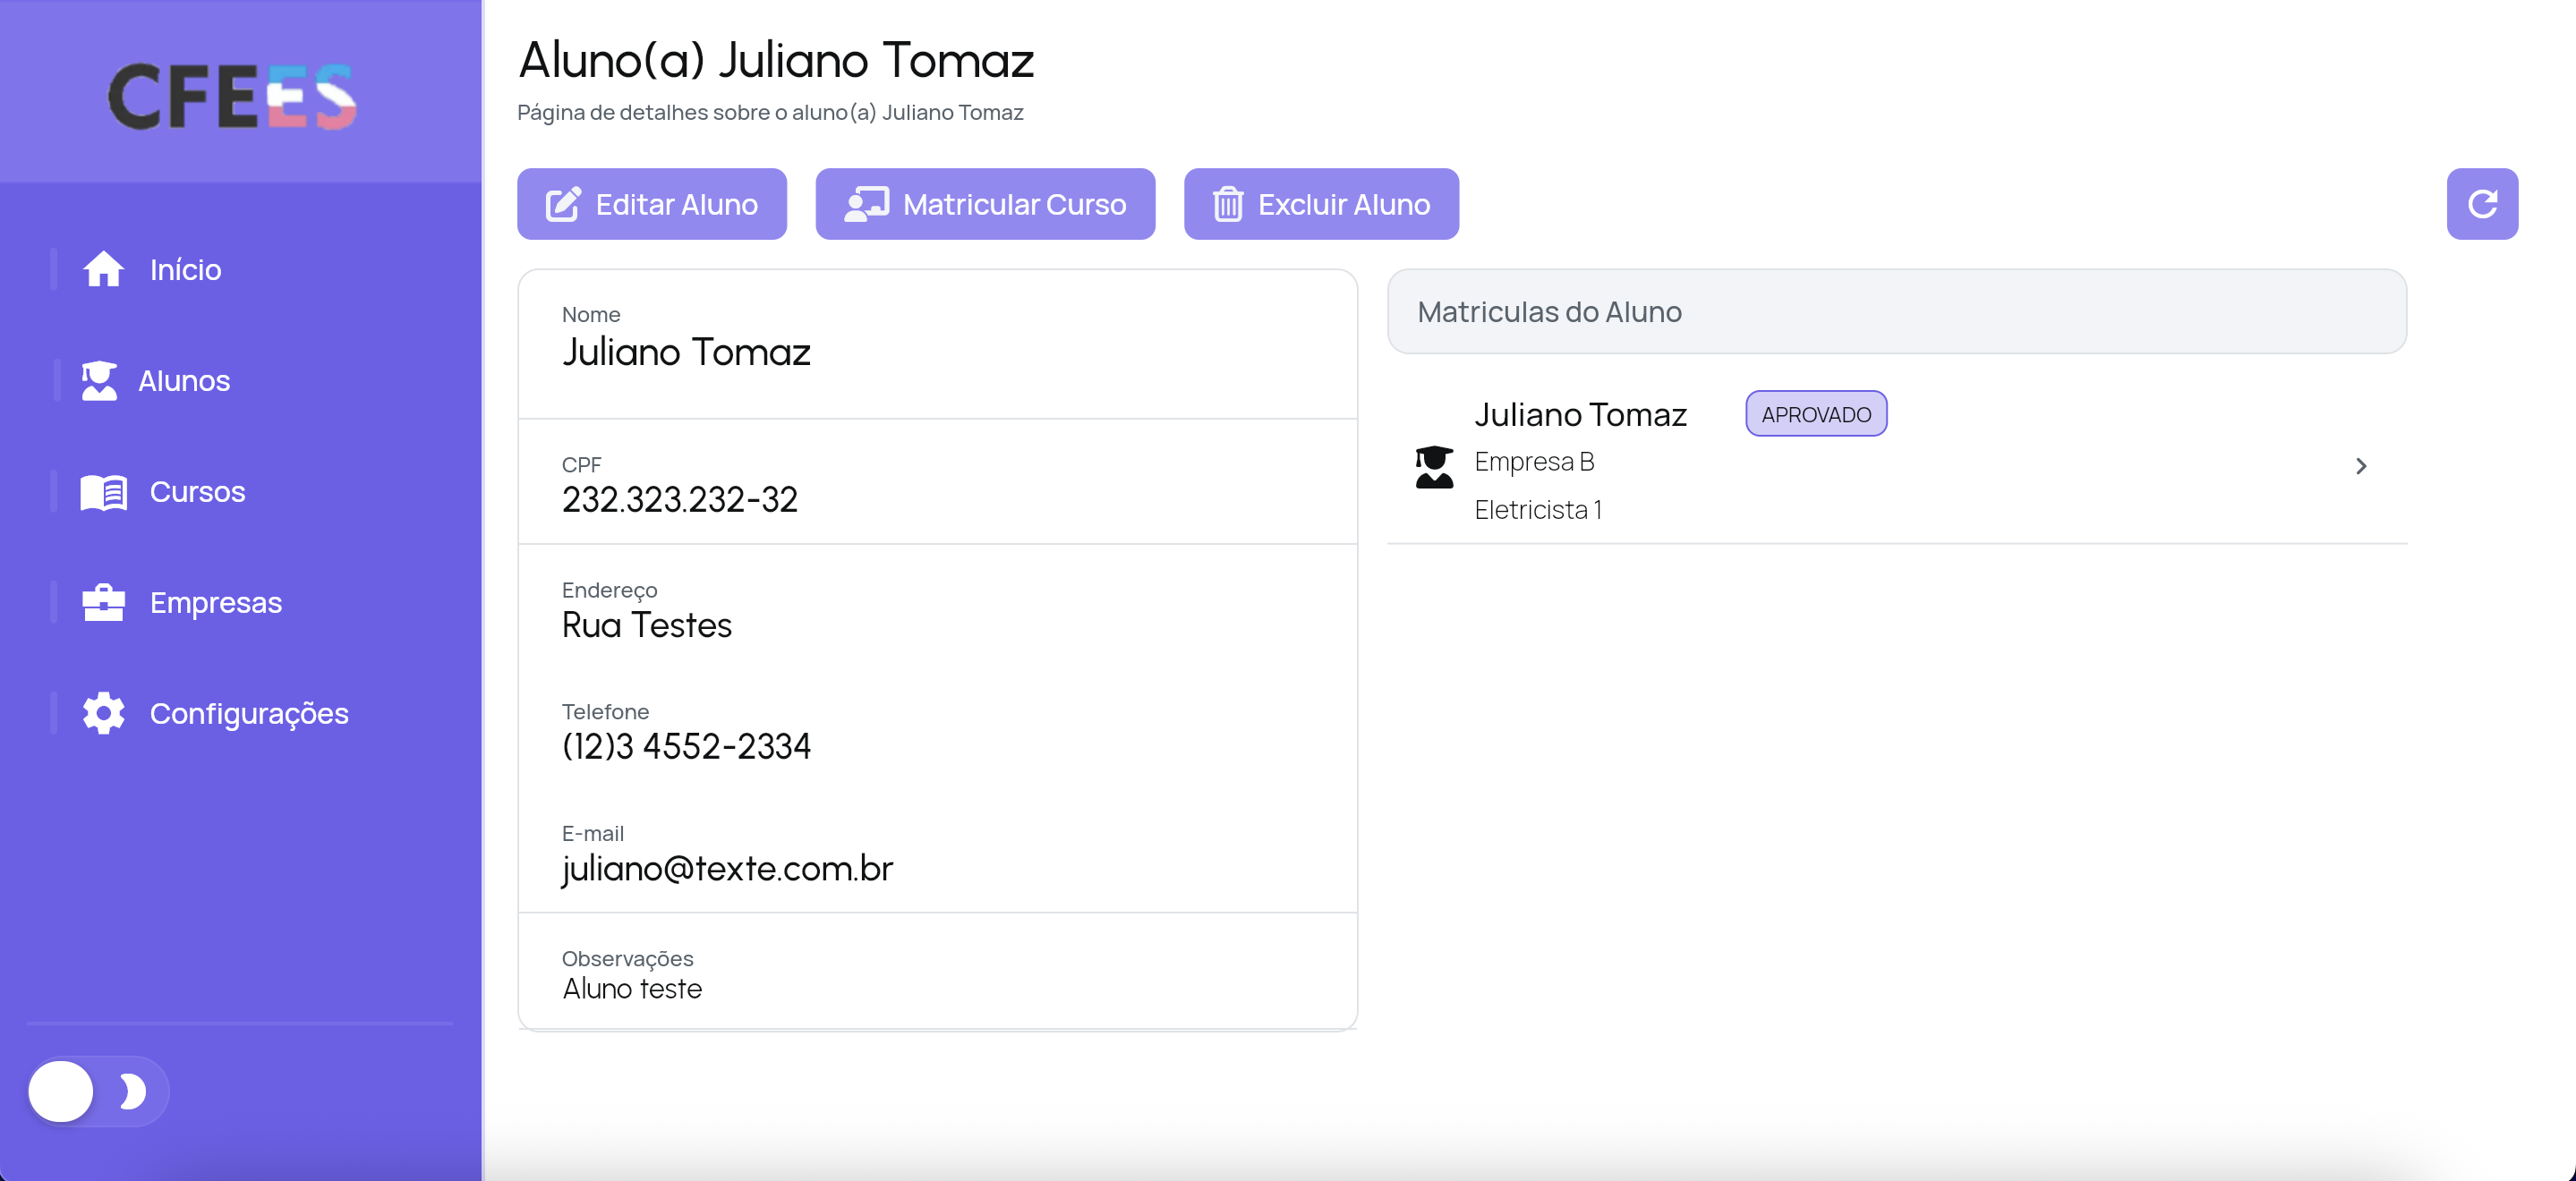Click the Alunos graduation cap icon

coord(102,380)
